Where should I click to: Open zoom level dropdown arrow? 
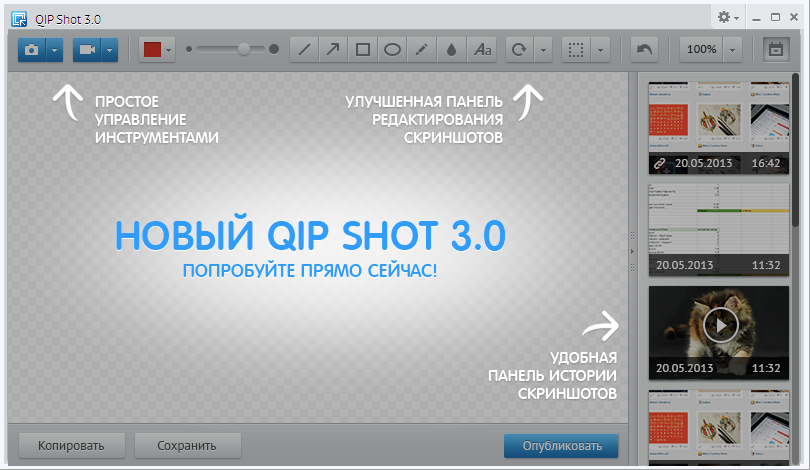[x=733, y=50]
